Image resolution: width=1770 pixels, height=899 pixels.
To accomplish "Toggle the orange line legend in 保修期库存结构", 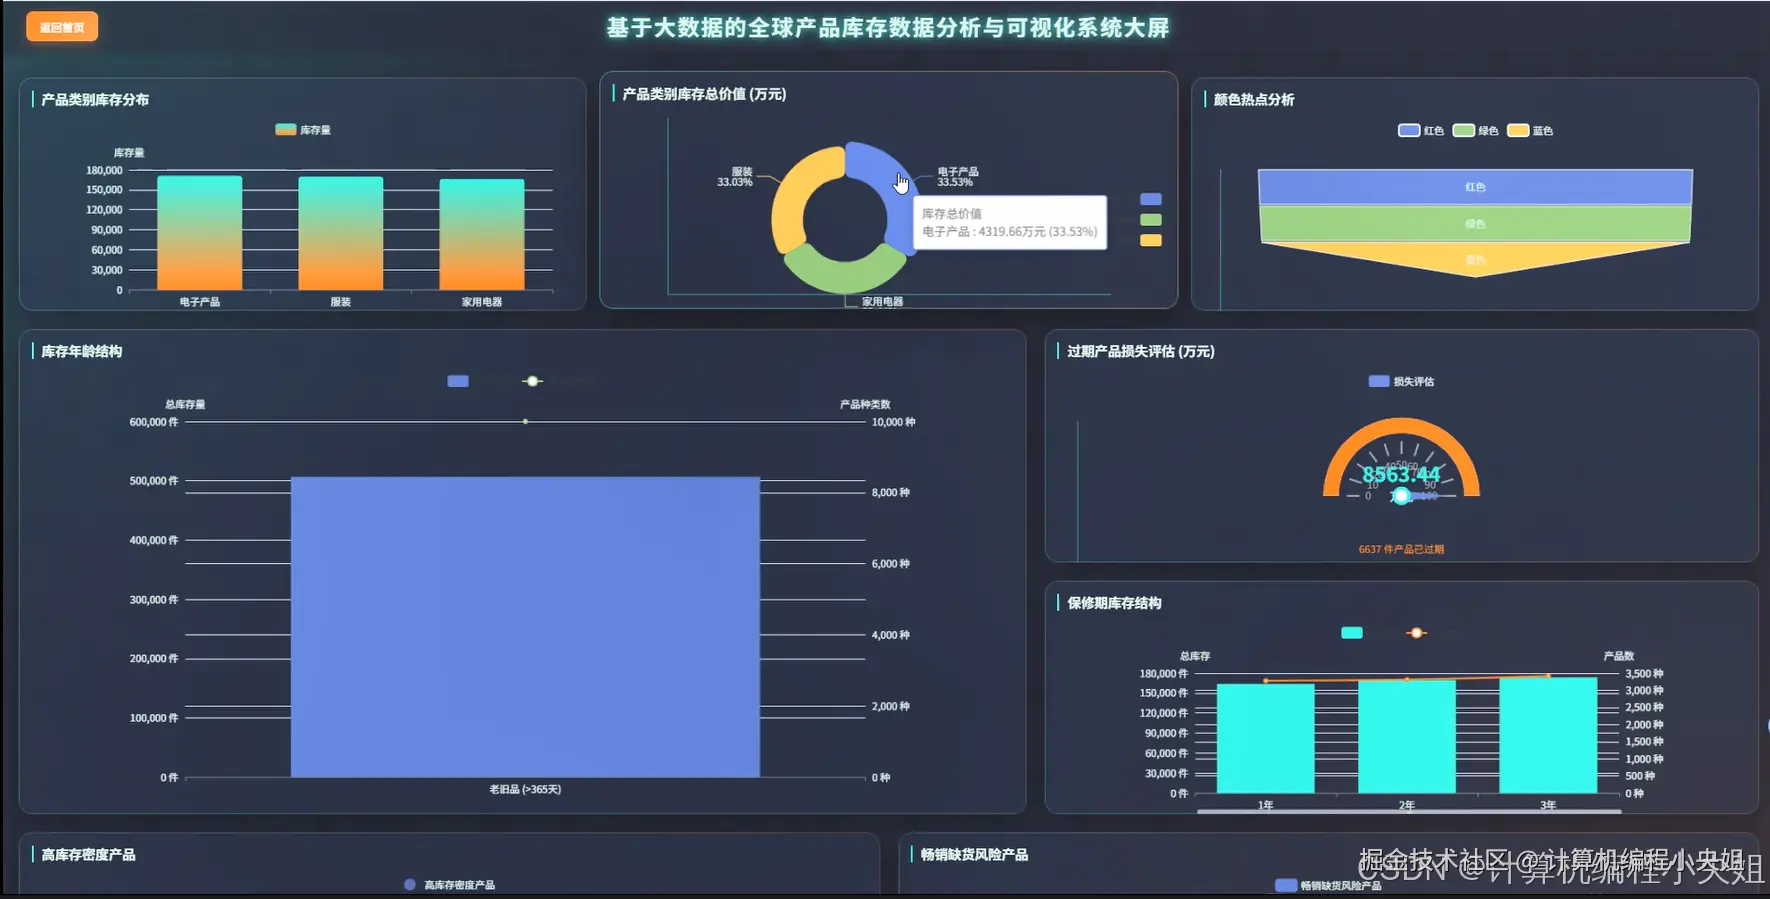I will pyautogui.click(x=1416, y=633).
